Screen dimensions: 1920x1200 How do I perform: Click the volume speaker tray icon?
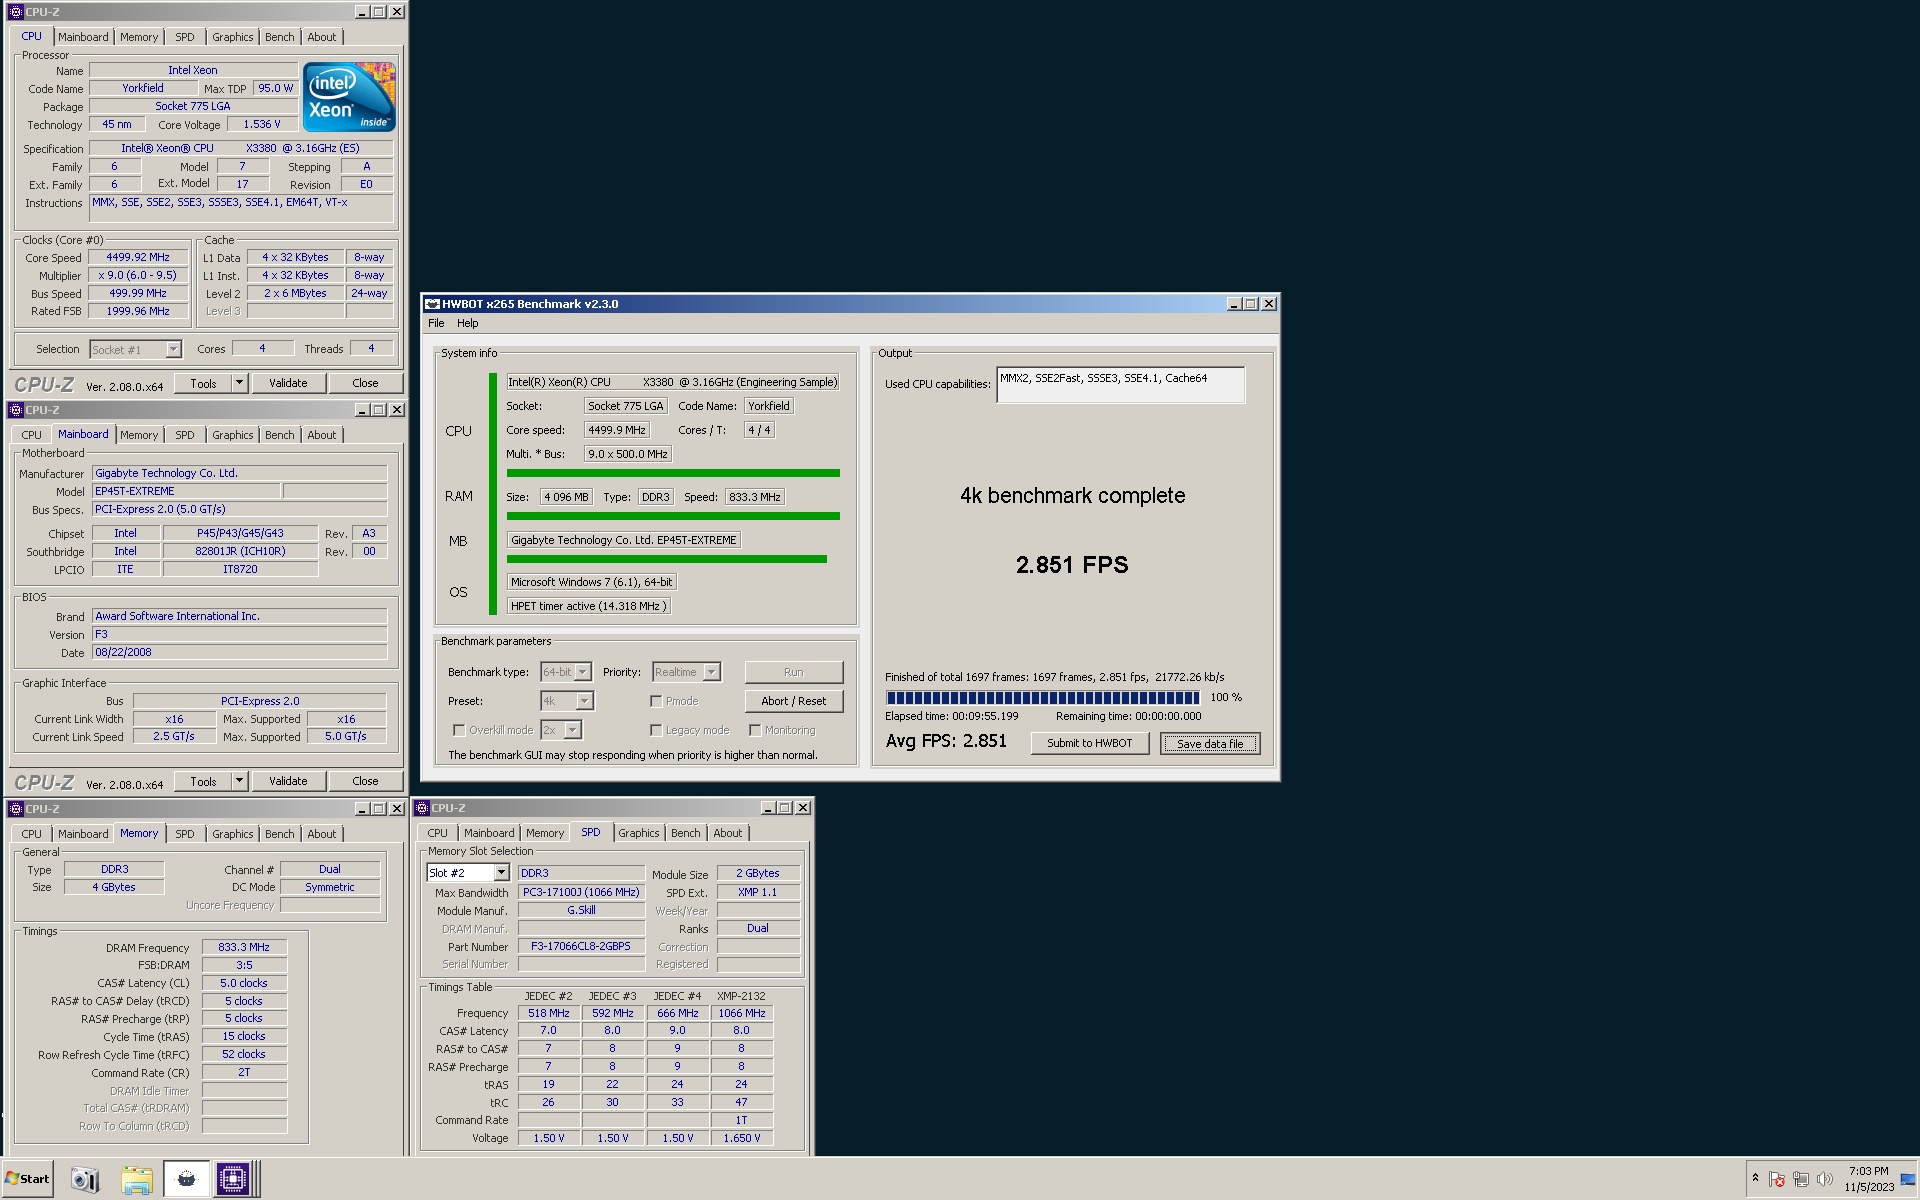tap(1825, 1180)
